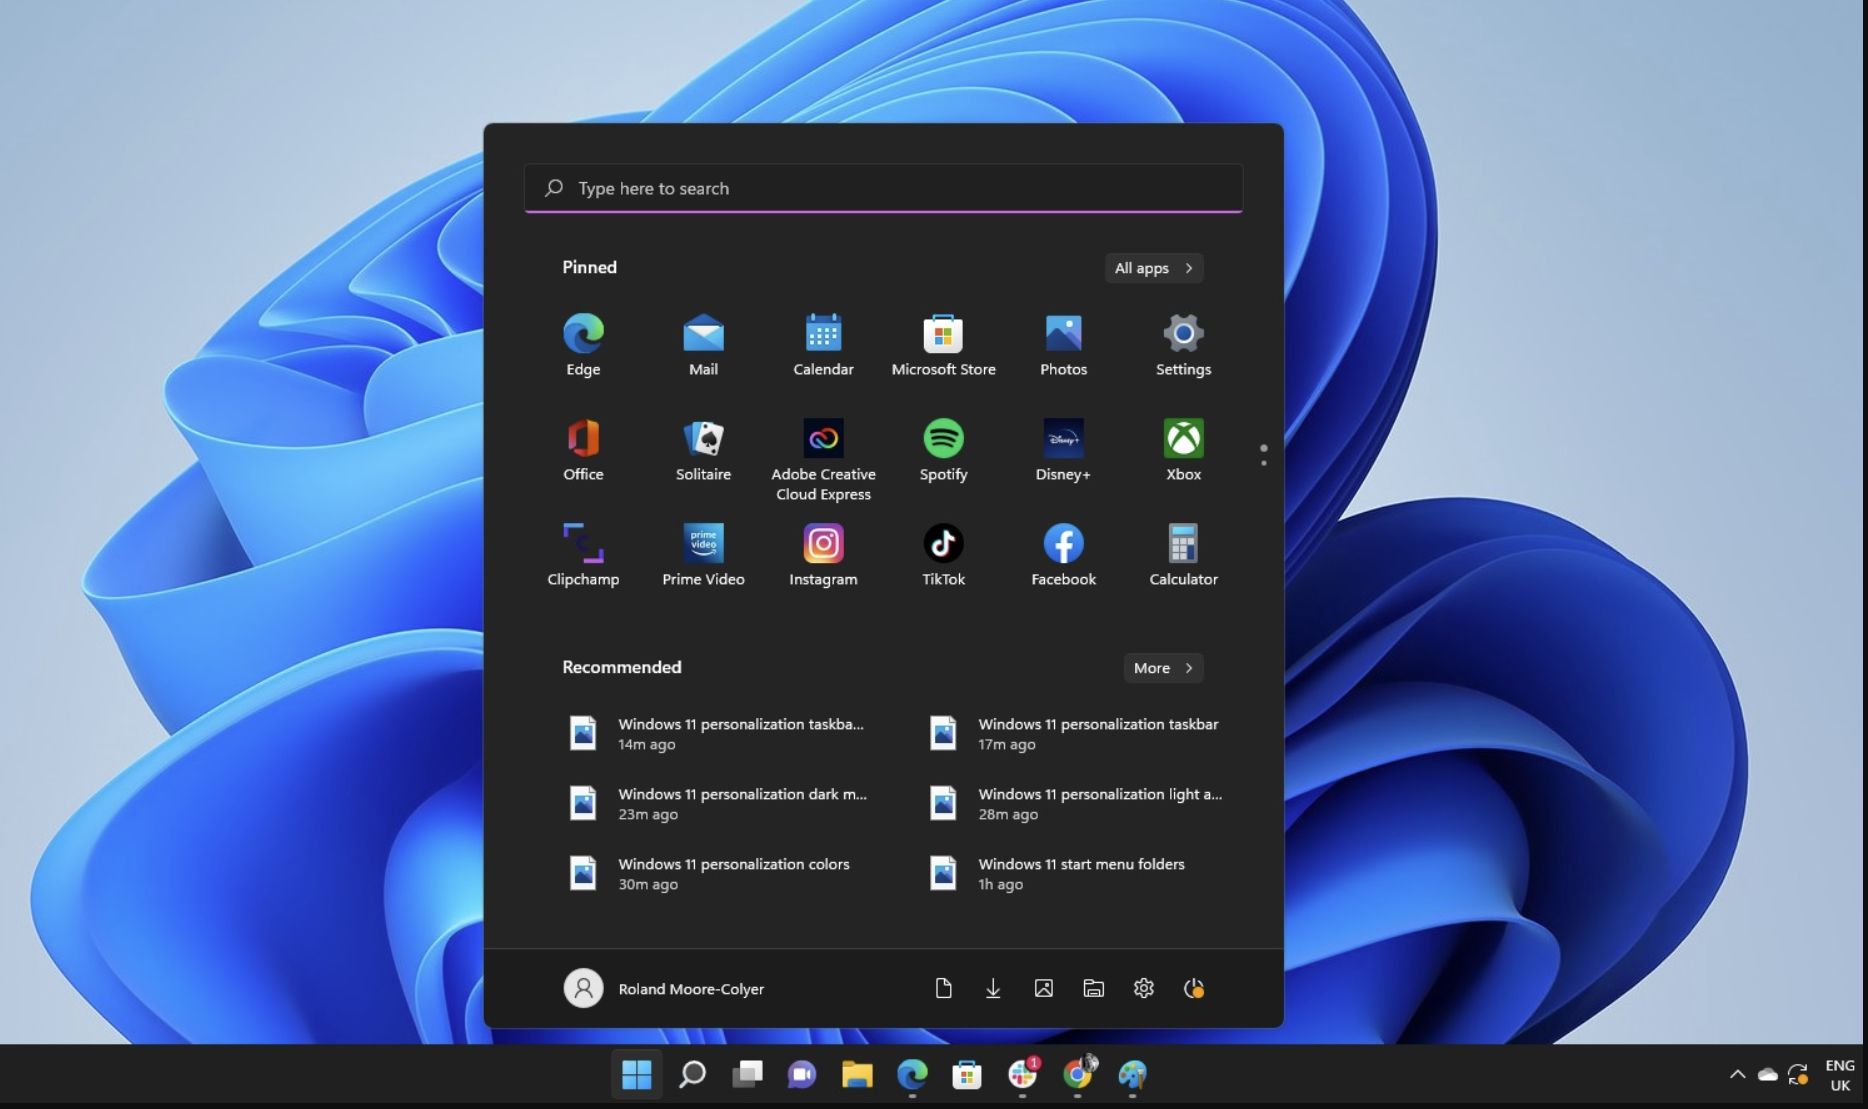Launch the Photos app
The image size is (1868, 1109).
click(1063, 345)
